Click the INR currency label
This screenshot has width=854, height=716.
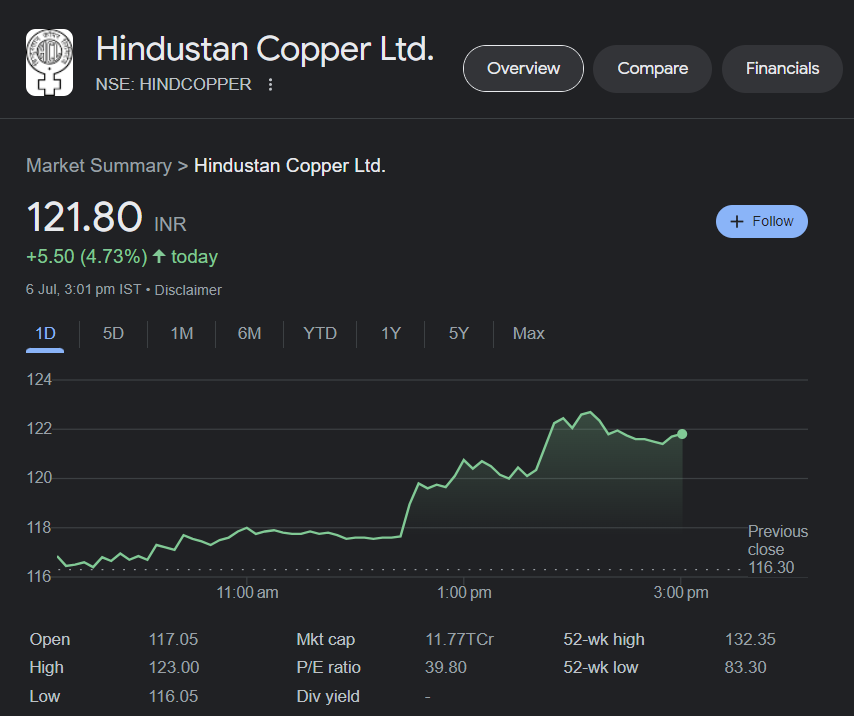click(170, 224)
